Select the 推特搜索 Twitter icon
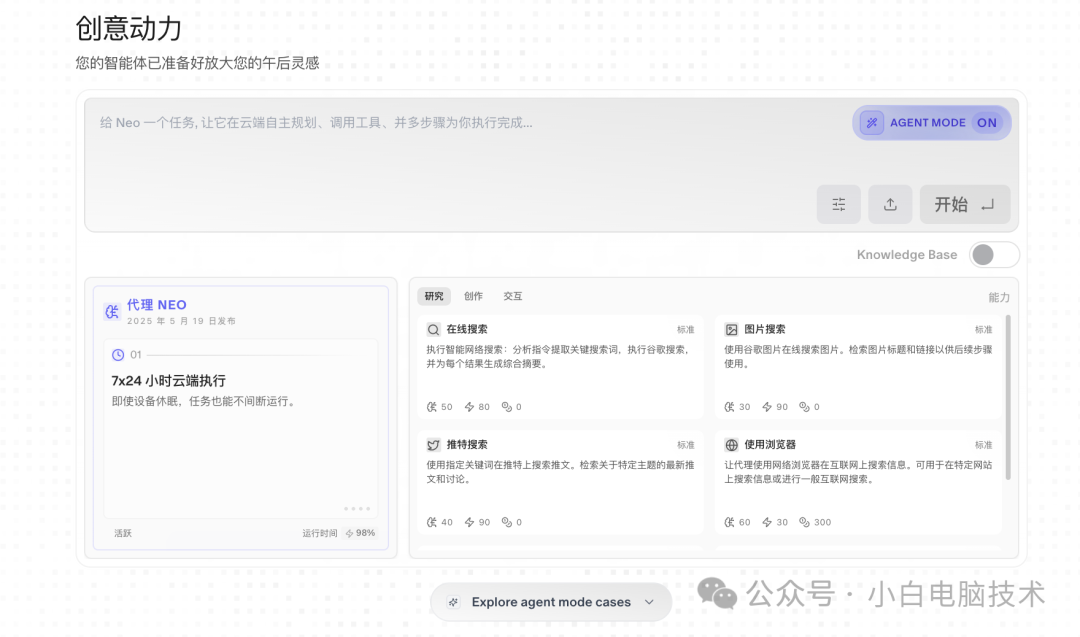 click(x=433, y=444)
